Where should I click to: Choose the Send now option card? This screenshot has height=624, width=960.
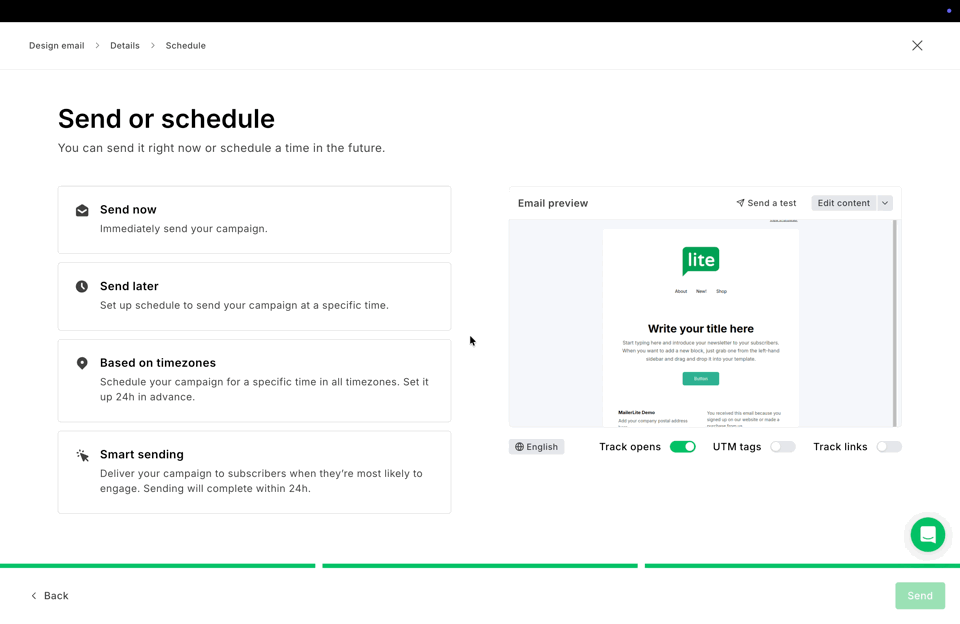(x=255, y=220)
